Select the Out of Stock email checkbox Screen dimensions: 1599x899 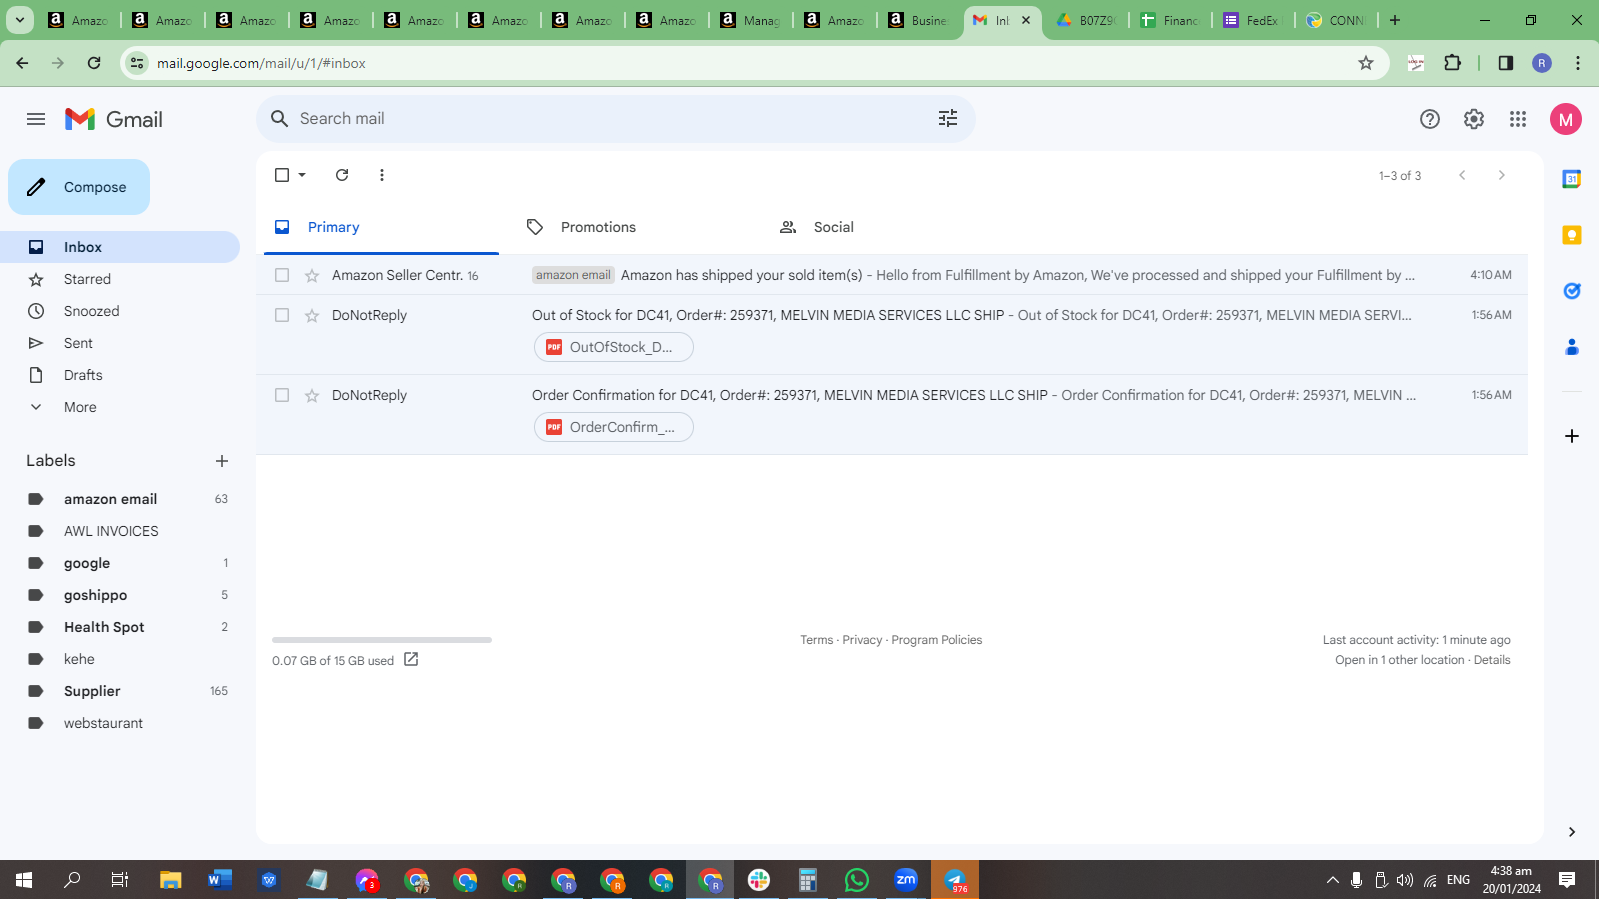pyautogui.click(x=282, y=315)
